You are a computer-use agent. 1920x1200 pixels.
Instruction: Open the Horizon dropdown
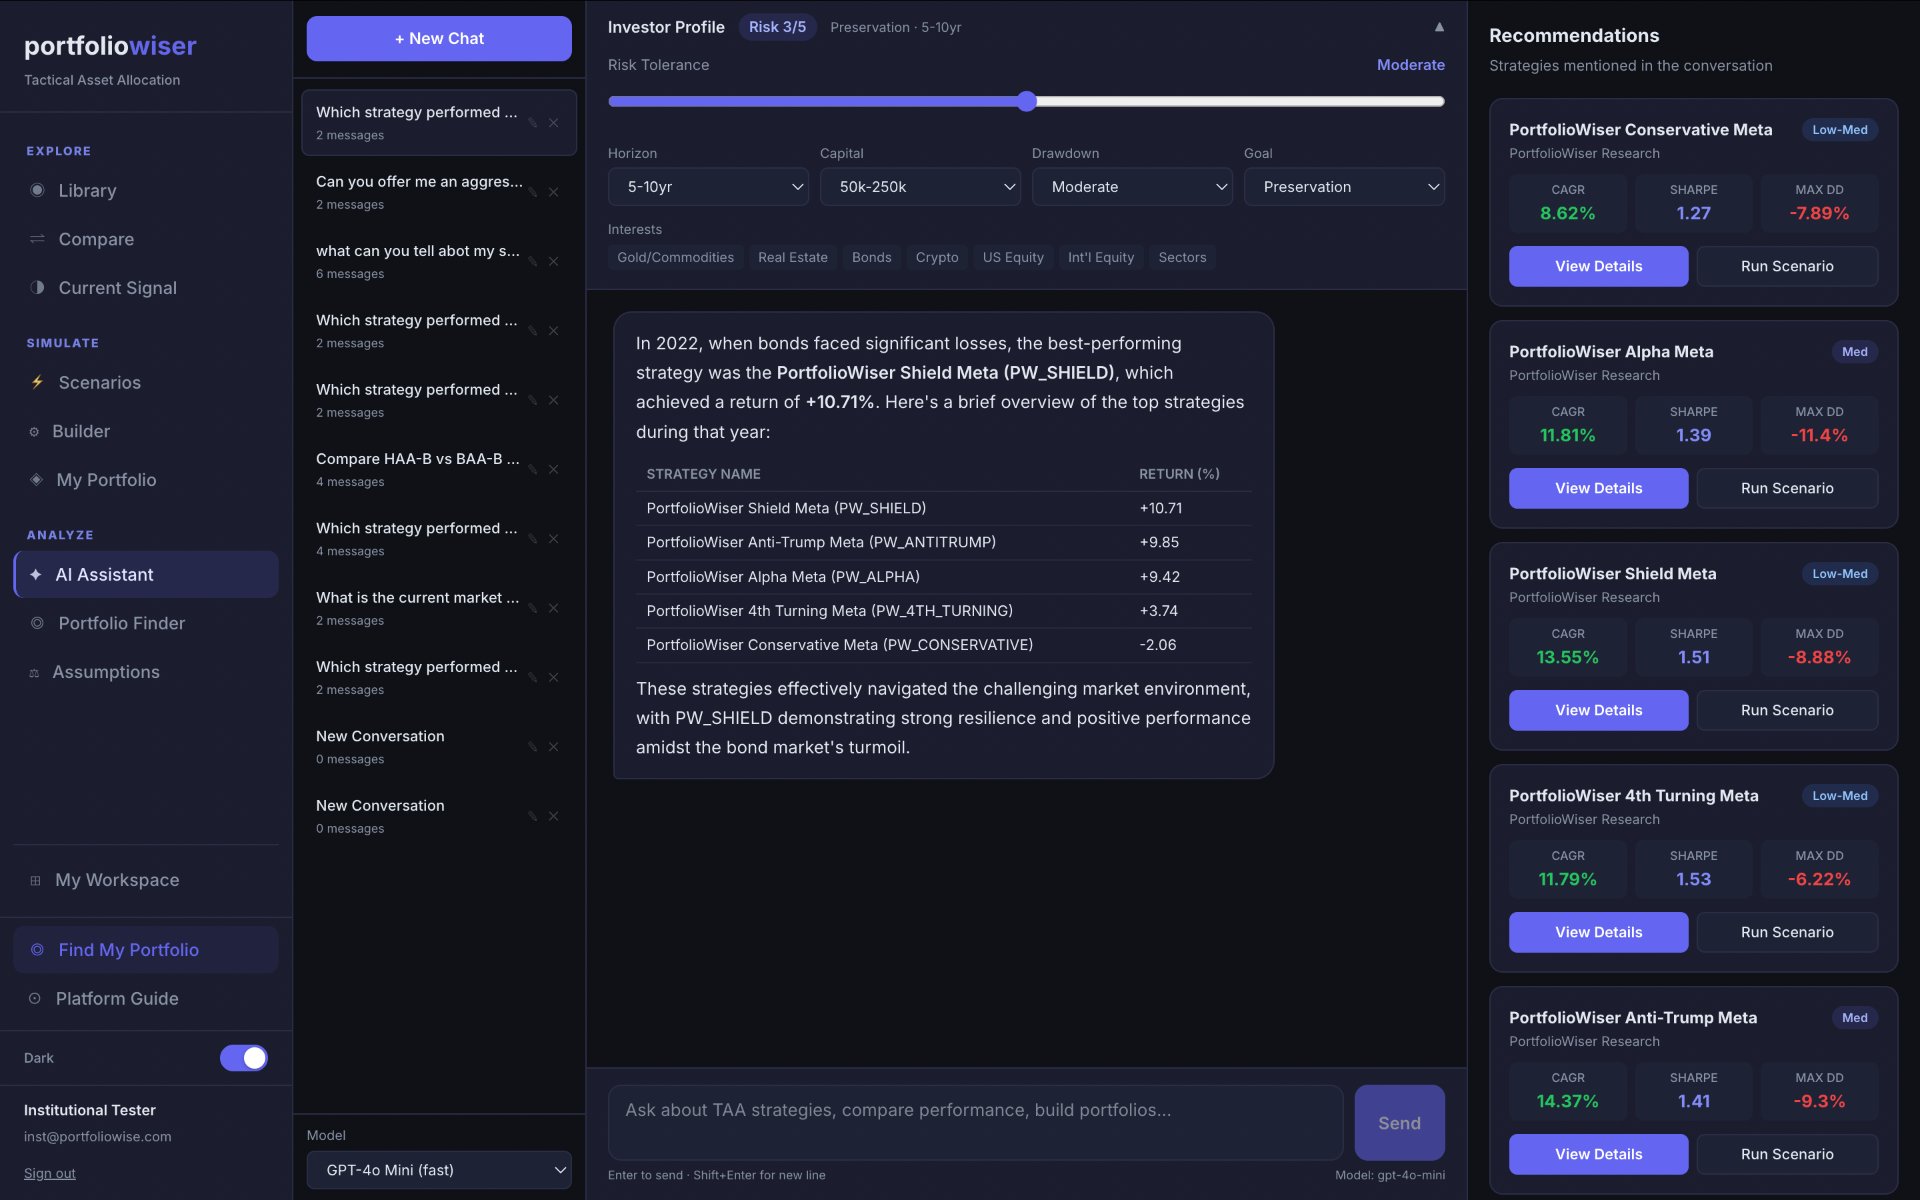[x=708, y=187]
